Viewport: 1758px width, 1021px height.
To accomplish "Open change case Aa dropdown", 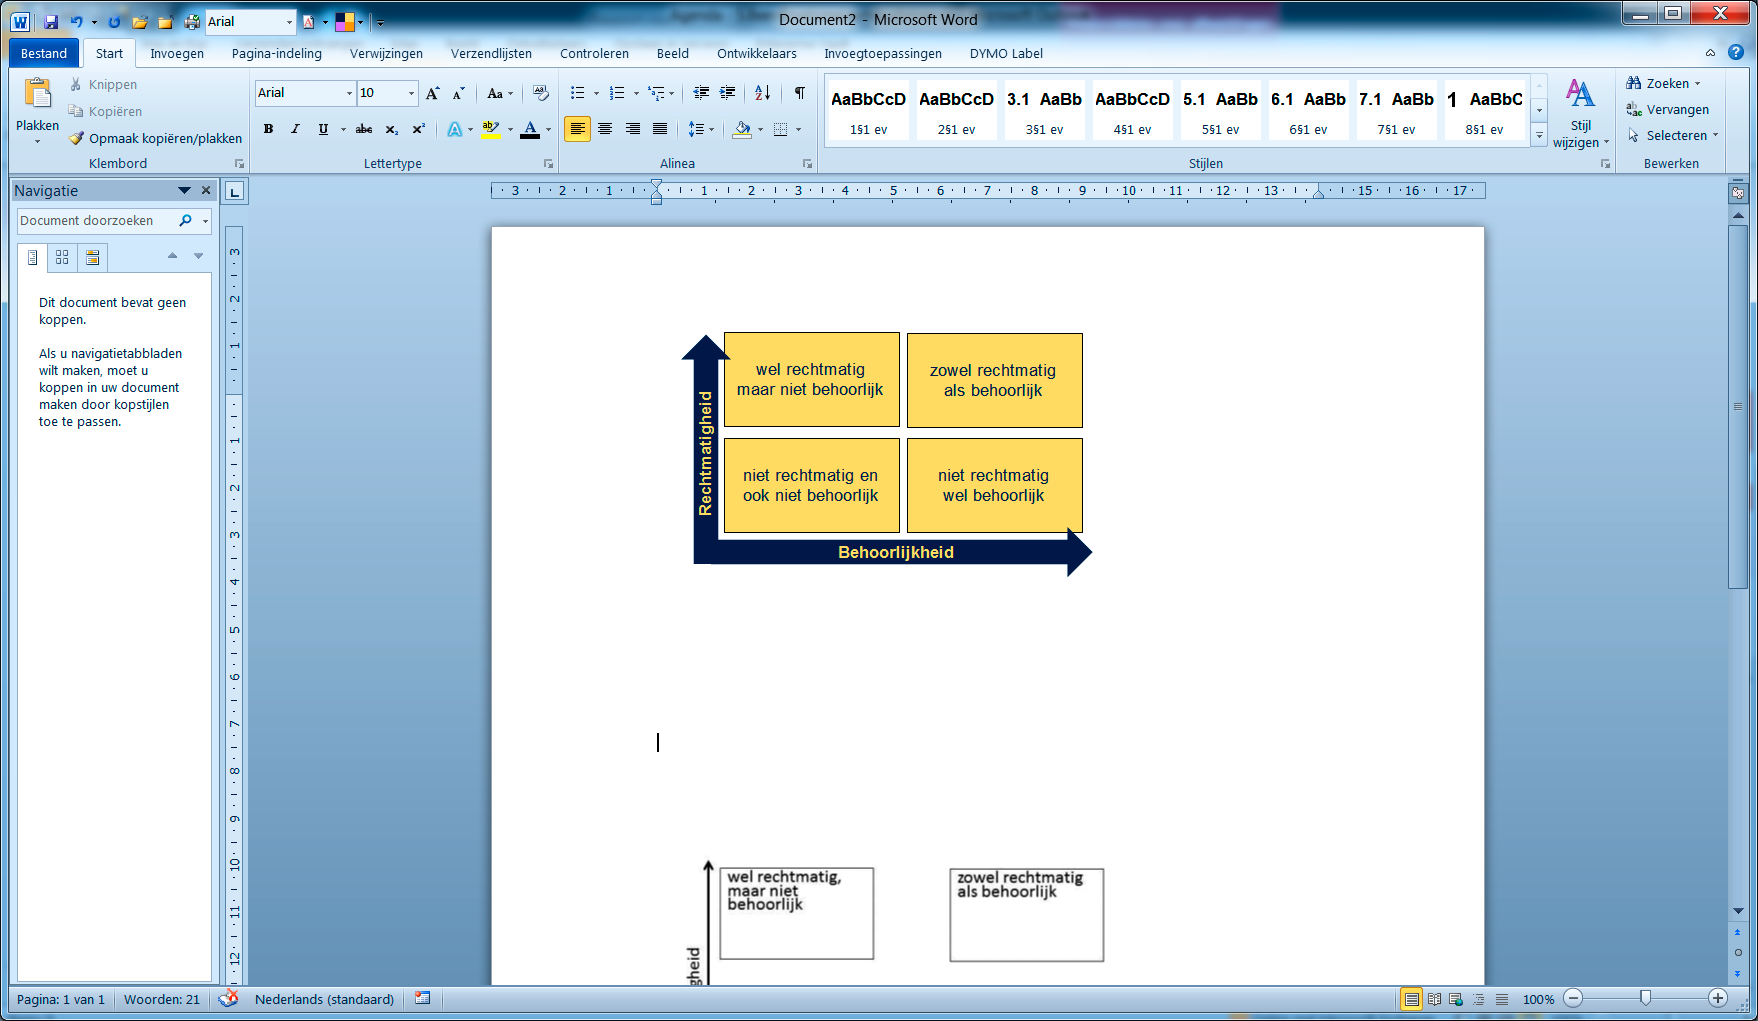I will coord(499,93).
